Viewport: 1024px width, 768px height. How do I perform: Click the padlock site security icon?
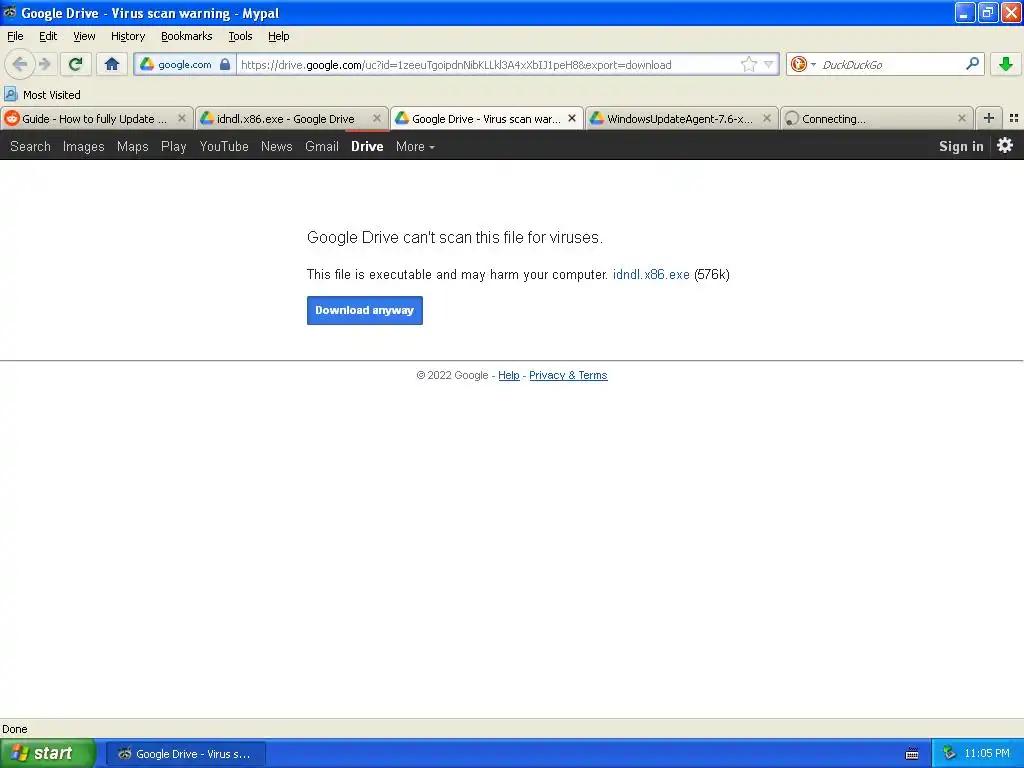(225, 64)
